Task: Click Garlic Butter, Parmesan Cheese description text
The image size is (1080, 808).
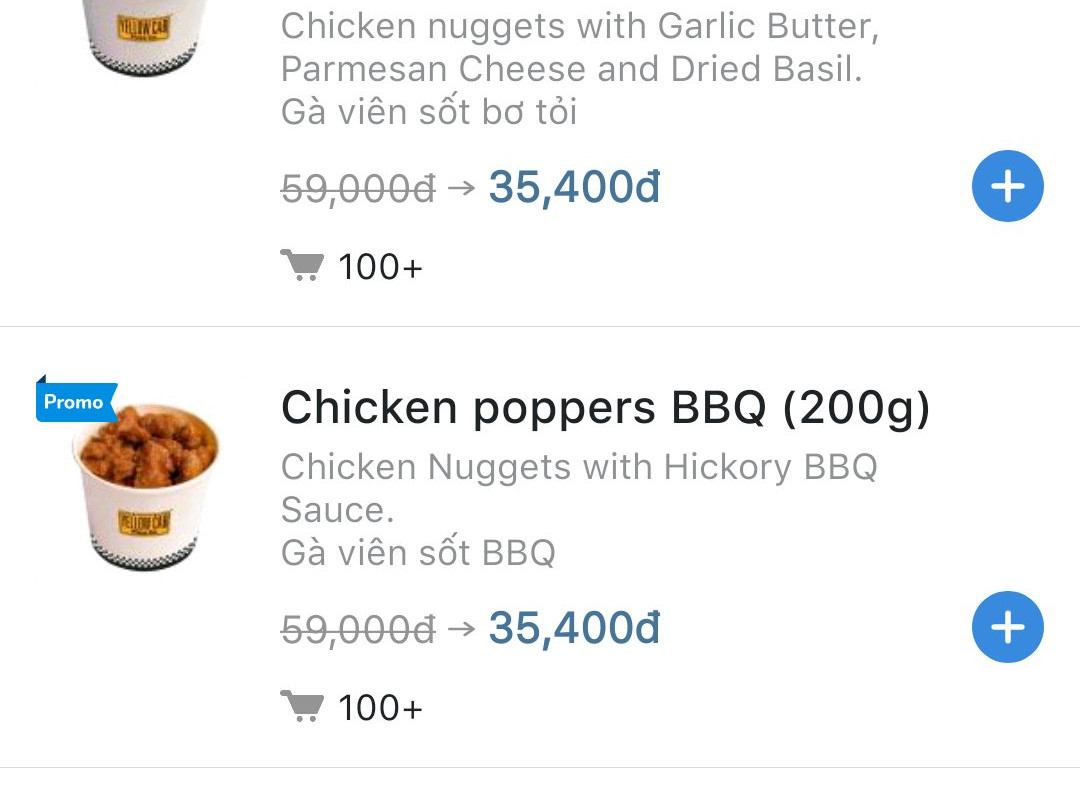Action: click(580, 48)
